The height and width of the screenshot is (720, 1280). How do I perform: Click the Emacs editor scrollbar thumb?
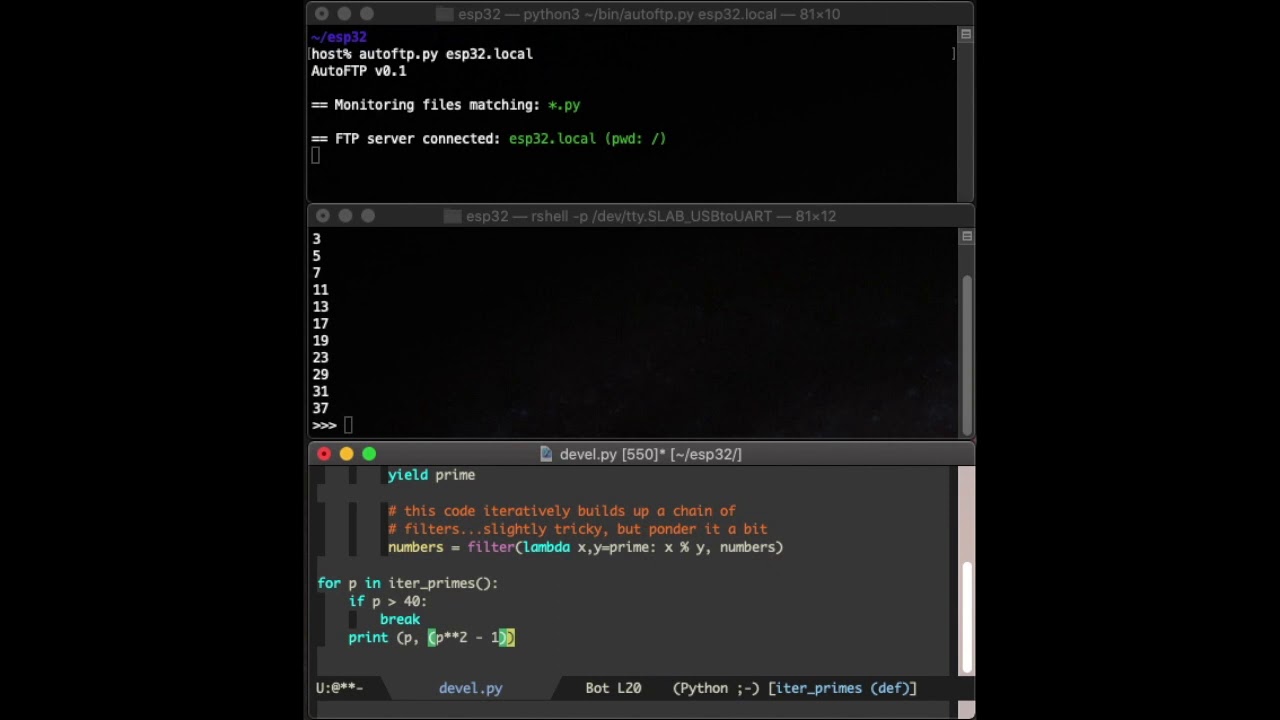click(966, 616)
